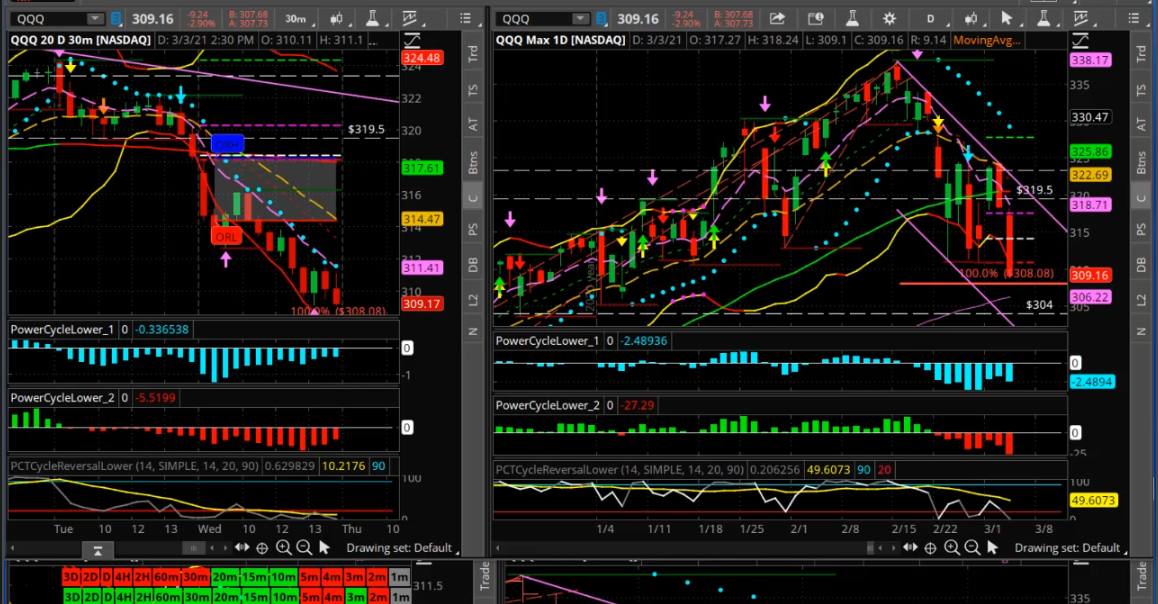Select the pointer cursor under the 30m chart
Image resolution: width=1158 pixels, height=604 pixels.
[324, 548]
